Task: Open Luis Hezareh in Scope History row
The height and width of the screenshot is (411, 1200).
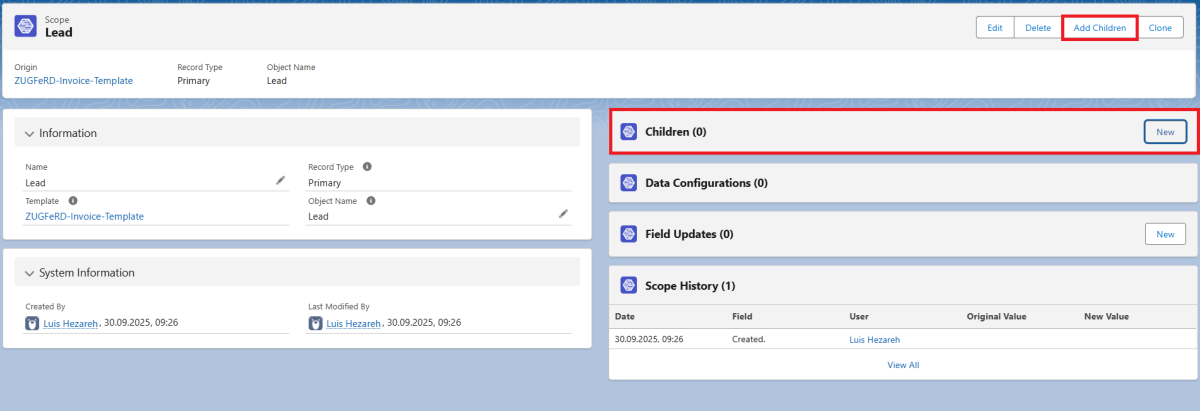Action: click(876, 340)
